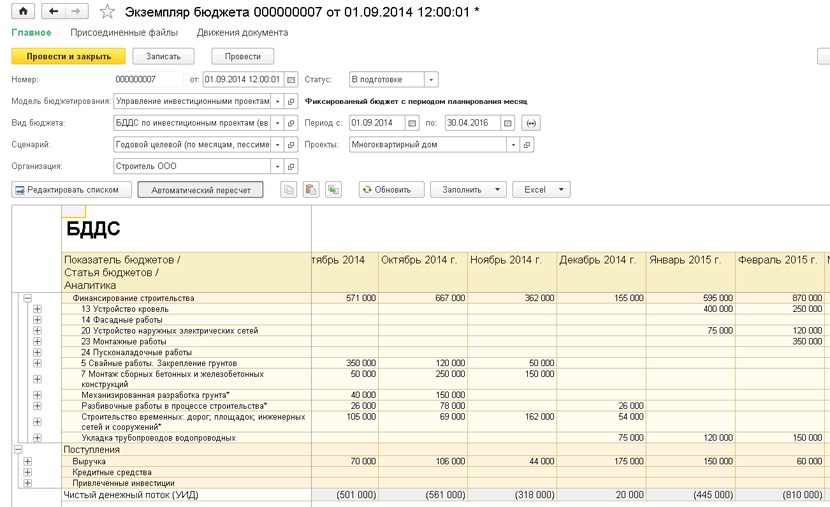Open project details icon
Viewport: 830px width, 507px height.
point(527,144)
